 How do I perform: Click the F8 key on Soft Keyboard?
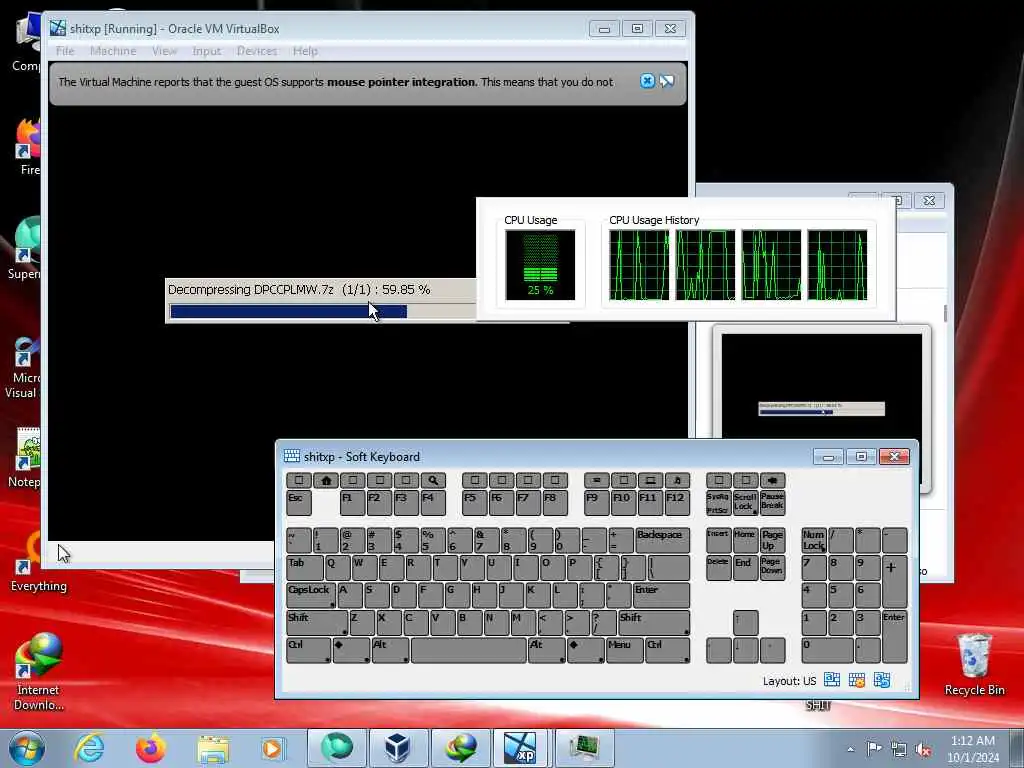(554, 503)
